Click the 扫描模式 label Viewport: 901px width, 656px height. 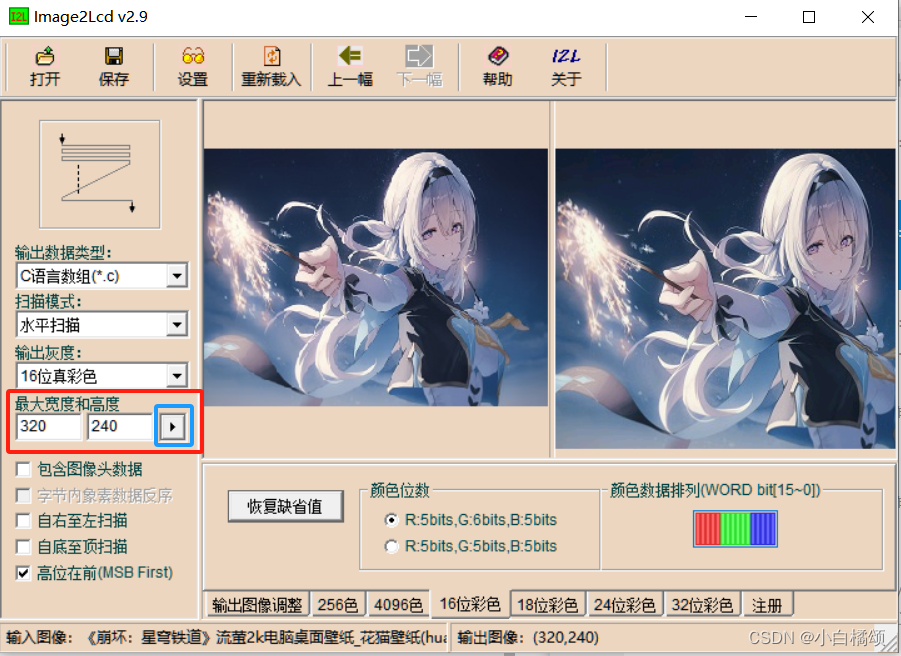pos(48,301)
